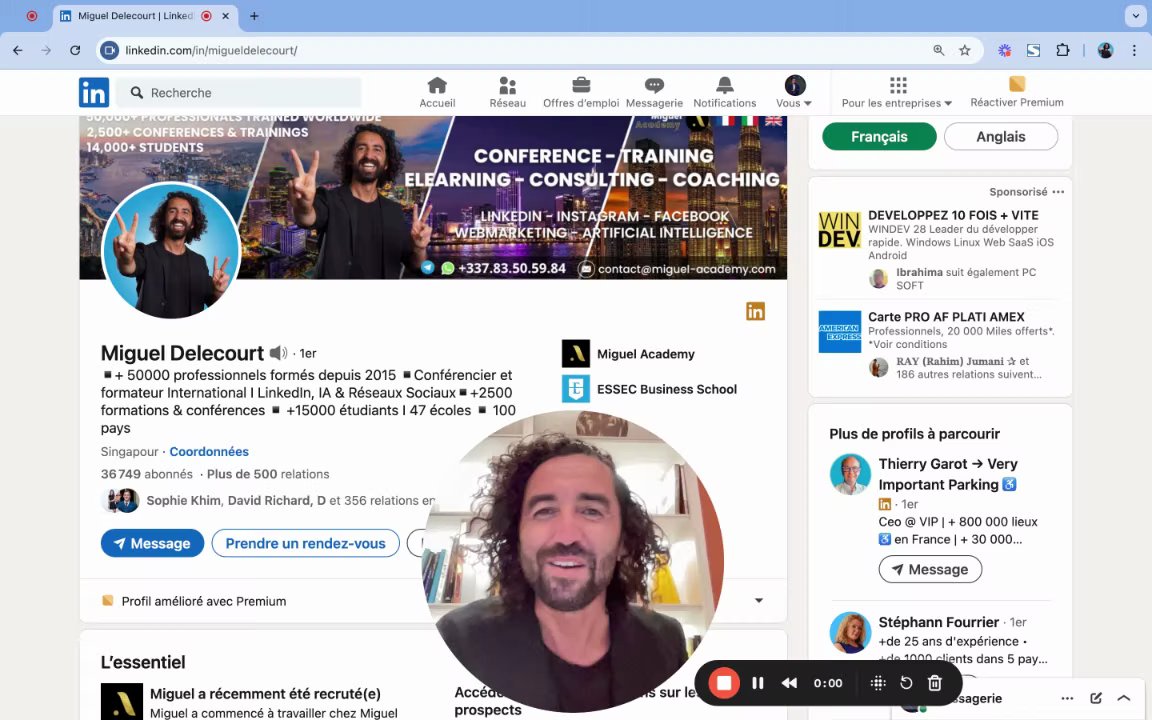Expand Pour les entreprises menu

point(897,93)
